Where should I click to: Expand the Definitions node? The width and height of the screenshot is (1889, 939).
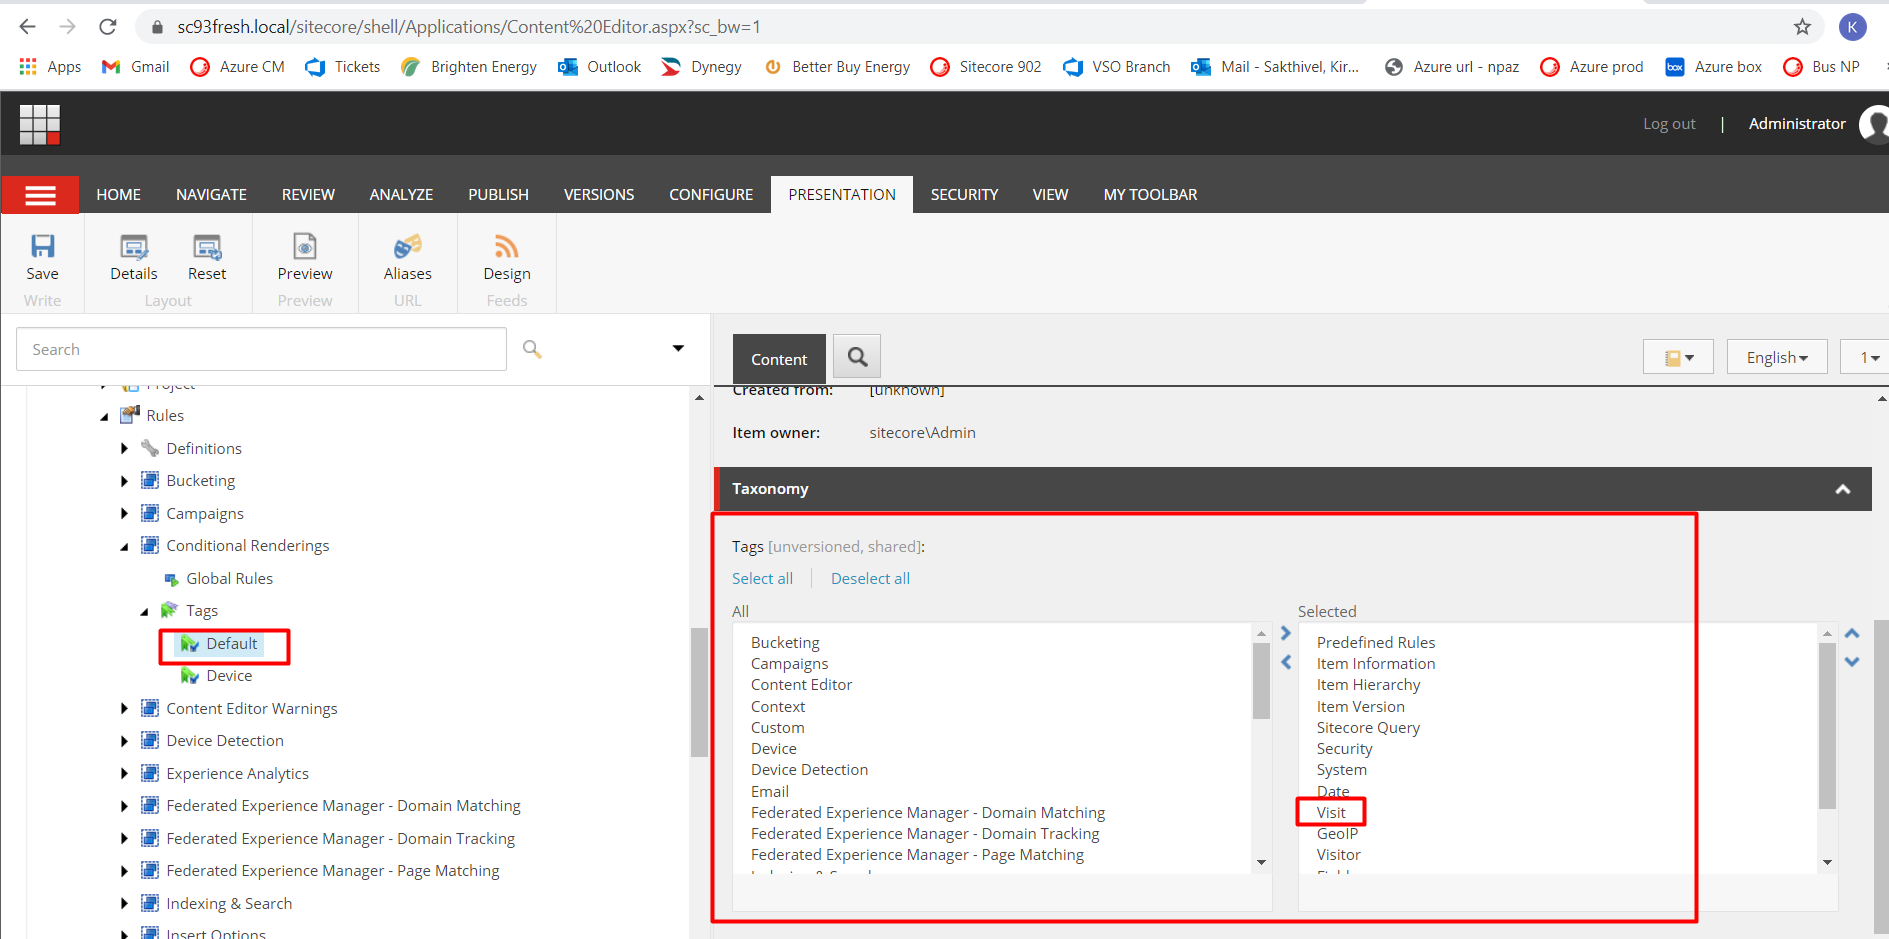click(124, 449)
